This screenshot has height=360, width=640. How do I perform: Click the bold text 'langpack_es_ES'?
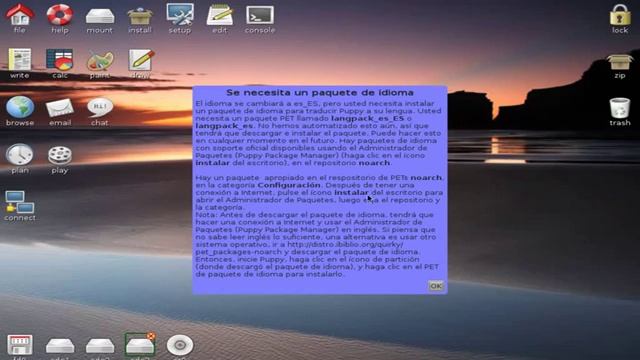pyautogui.click(x=367, y=118)
